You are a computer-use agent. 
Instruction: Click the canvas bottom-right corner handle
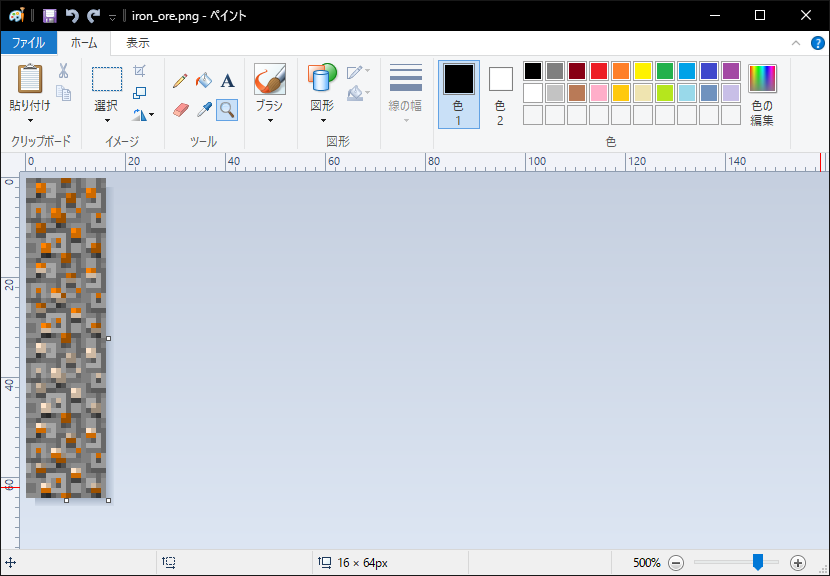(x=109, y=500)
